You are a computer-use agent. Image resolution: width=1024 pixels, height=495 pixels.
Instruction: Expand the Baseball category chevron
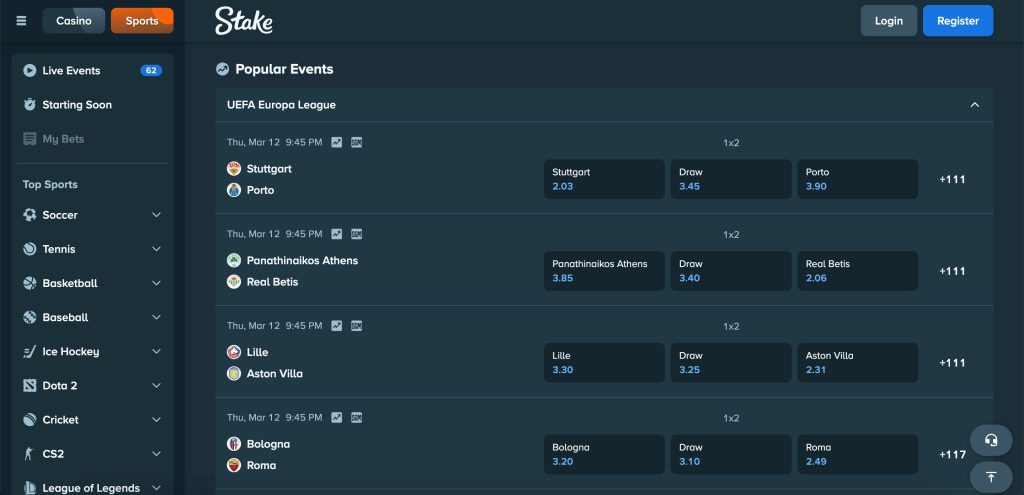click(x=156, y=317)
